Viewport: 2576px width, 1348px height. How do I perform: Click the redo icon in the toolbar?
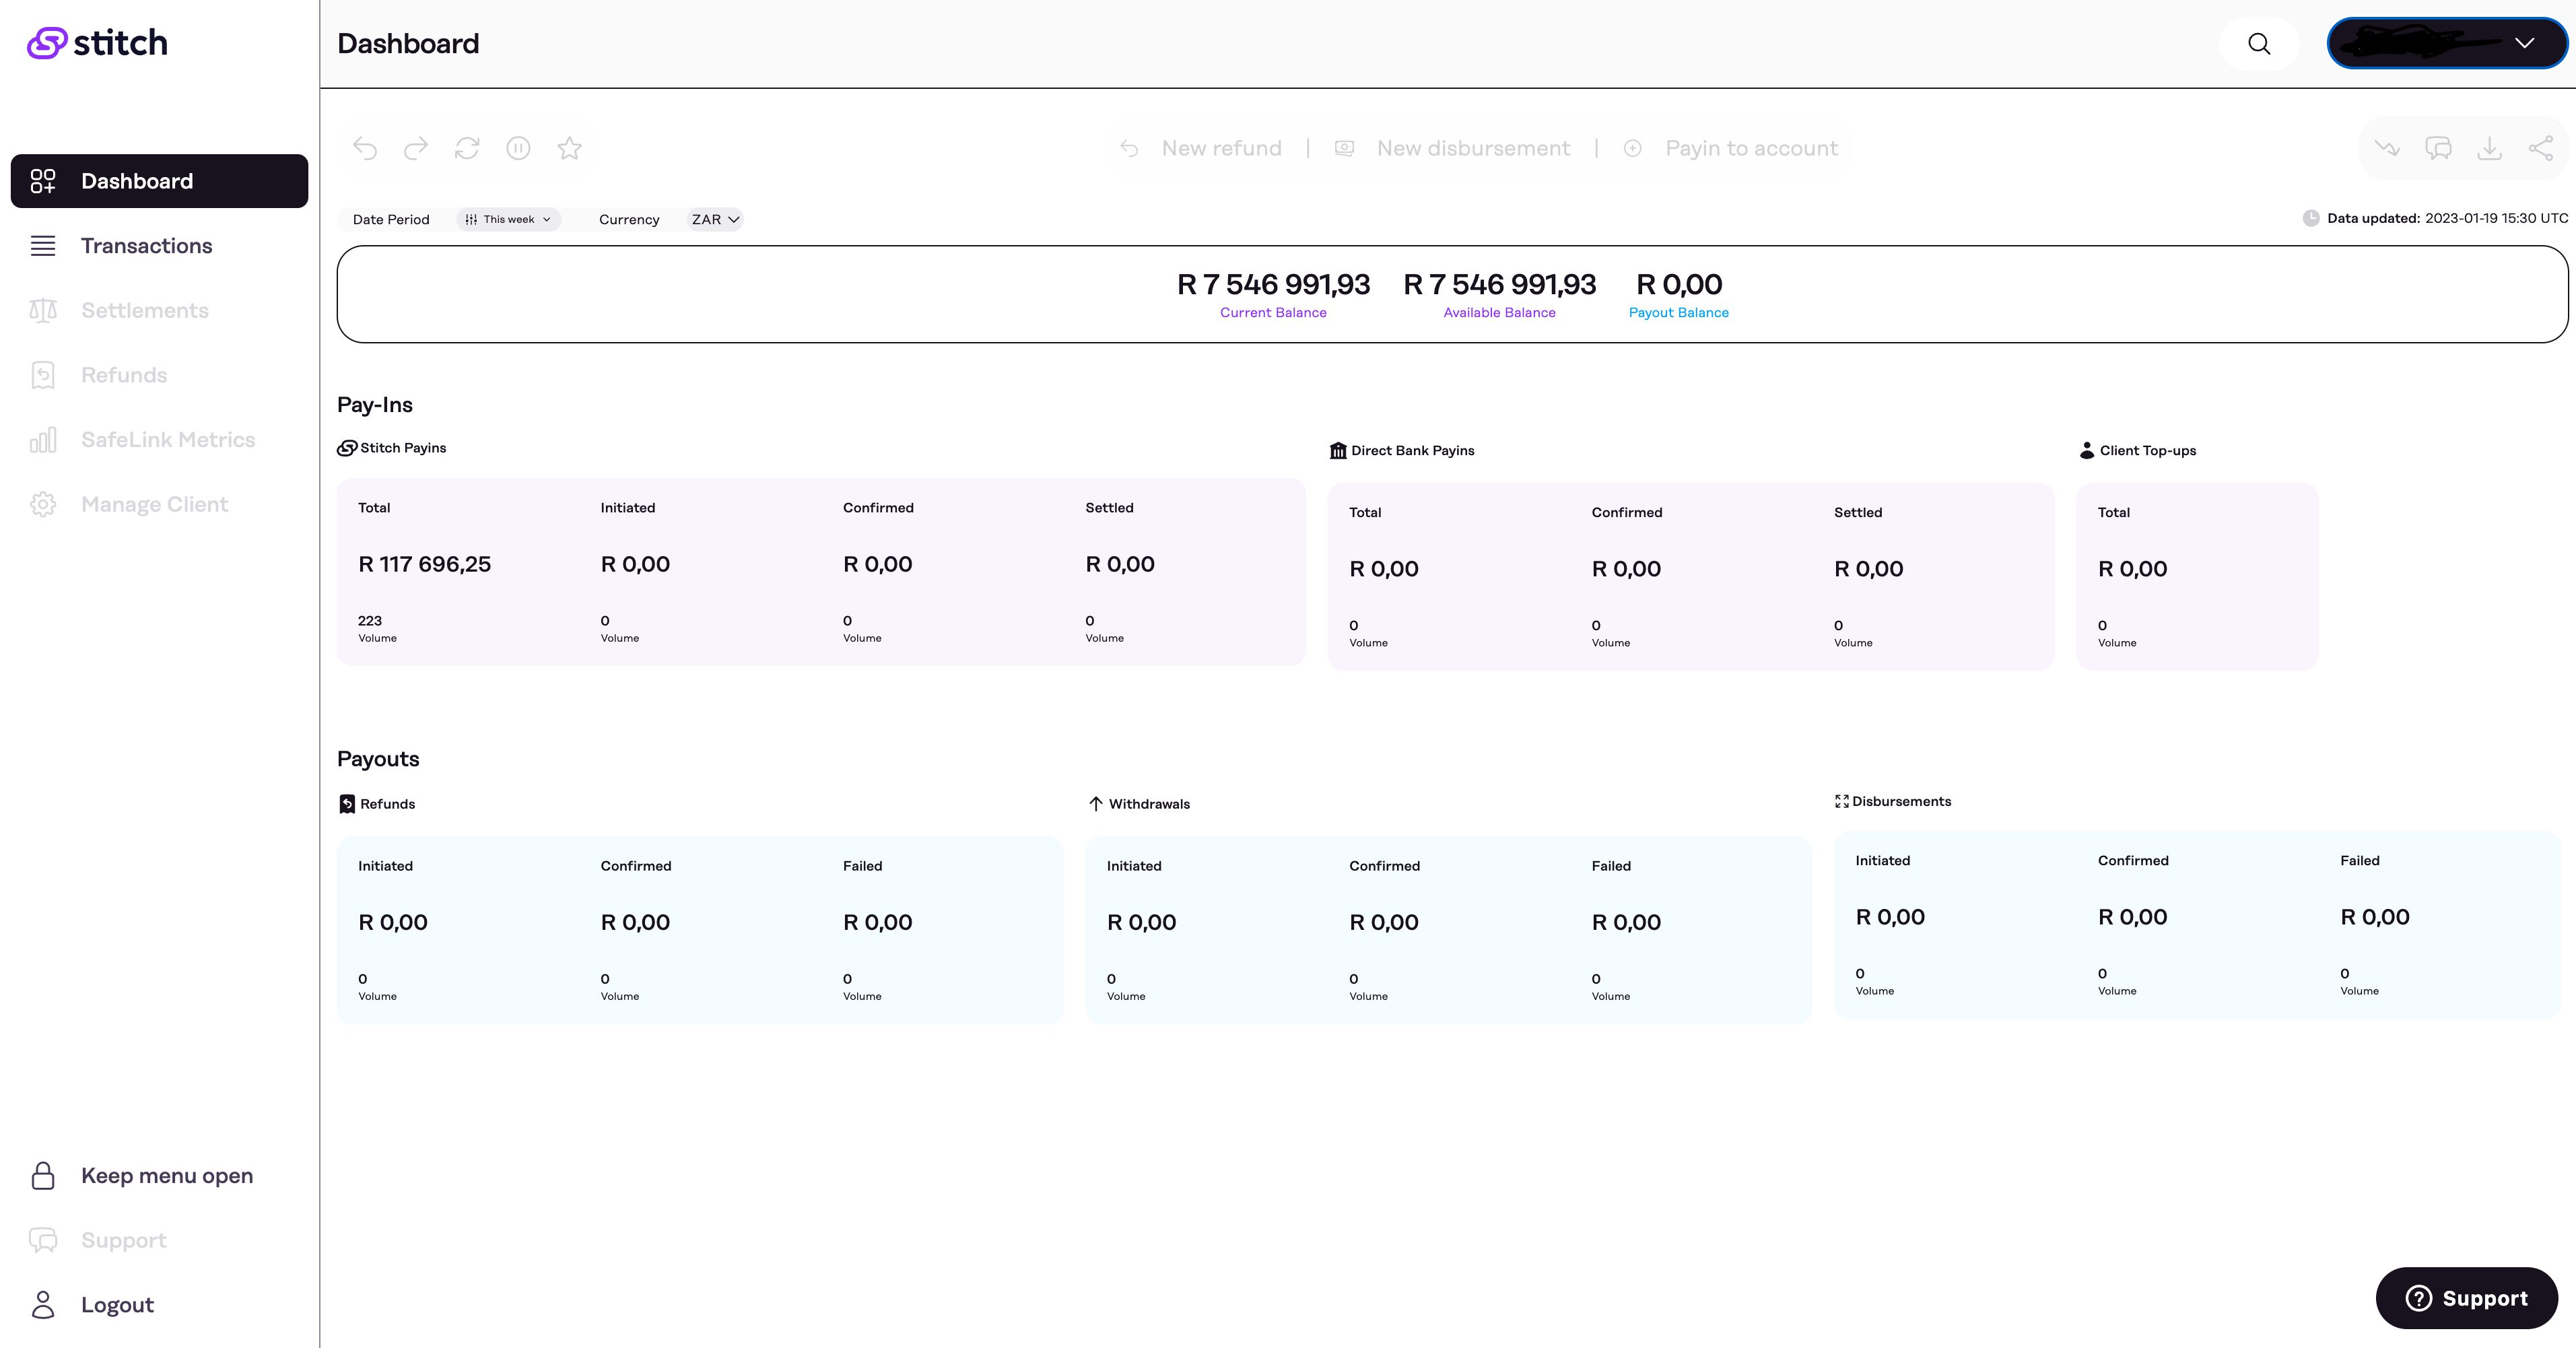417,148
